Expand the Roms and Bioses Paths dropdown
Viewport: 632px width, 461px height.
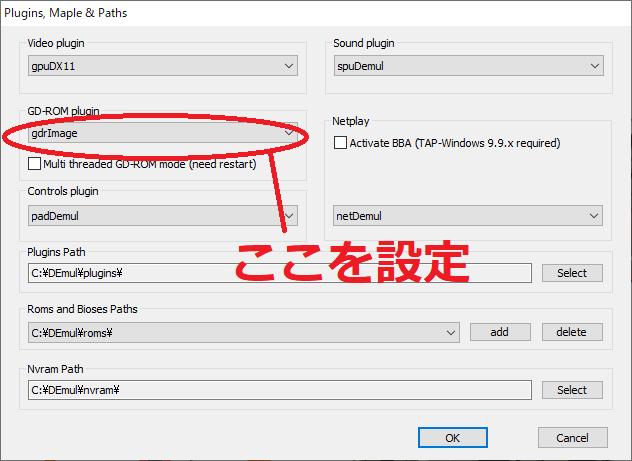(244, 332)
